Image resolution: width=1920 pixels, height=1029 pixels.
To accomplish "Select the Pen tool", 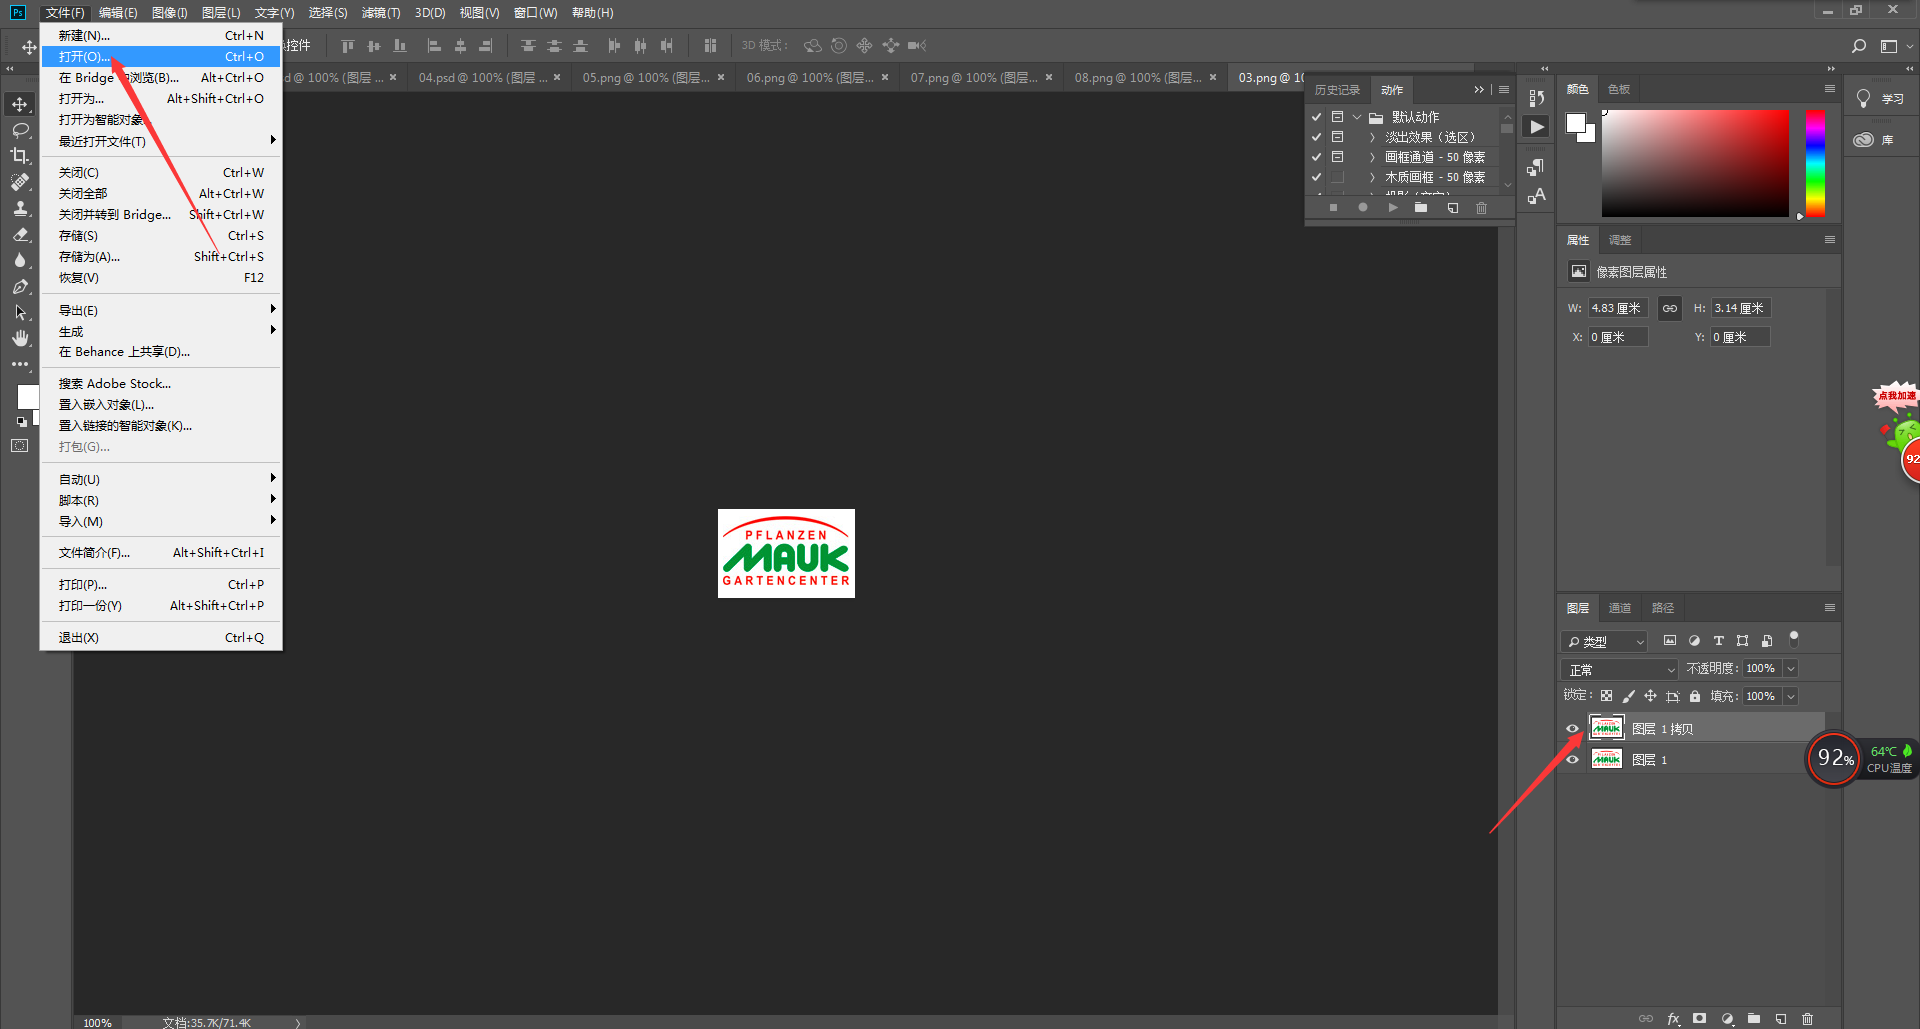I will coord(20,286).
